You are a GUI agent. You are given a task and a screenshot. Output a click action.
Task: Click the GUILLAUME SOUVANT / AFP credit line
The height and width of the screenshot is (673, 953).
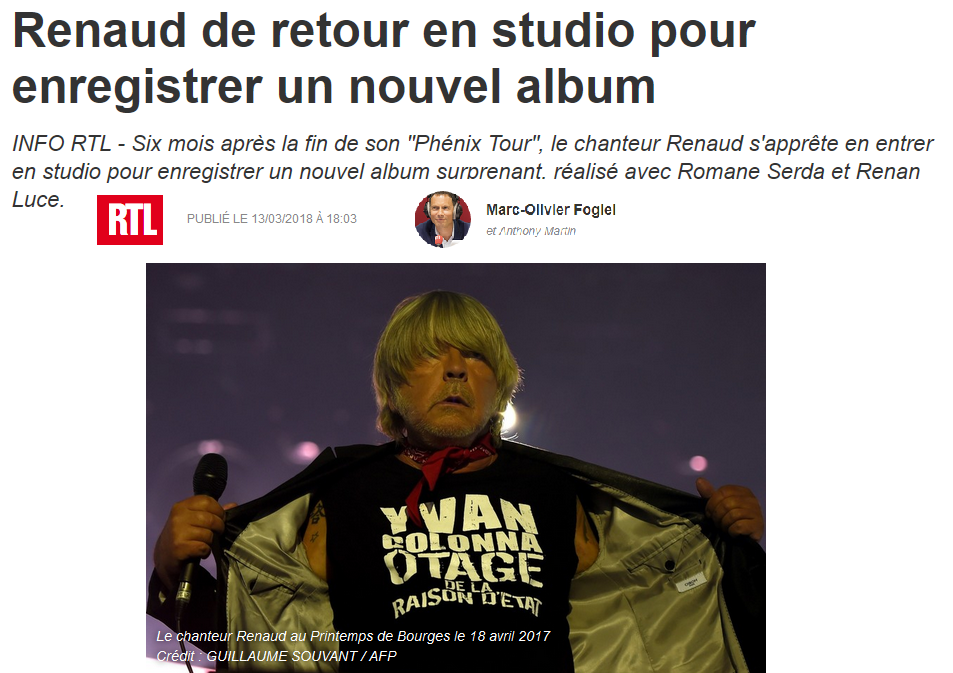click(301, 656)
